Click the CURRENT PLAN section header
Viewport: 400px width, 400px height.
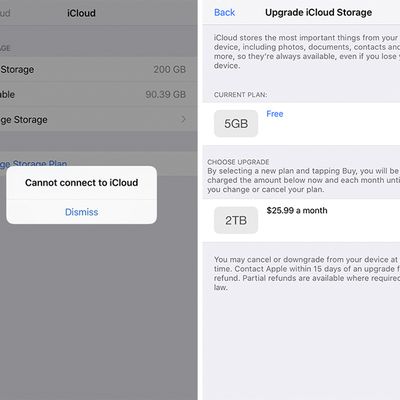(x=240, y=95)
